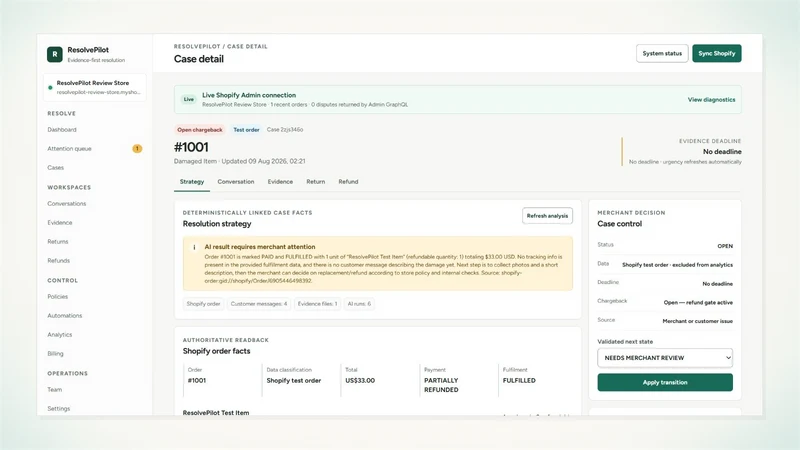
Task: Switch to the Strategy tab
Action: click(x=192, y=182)
